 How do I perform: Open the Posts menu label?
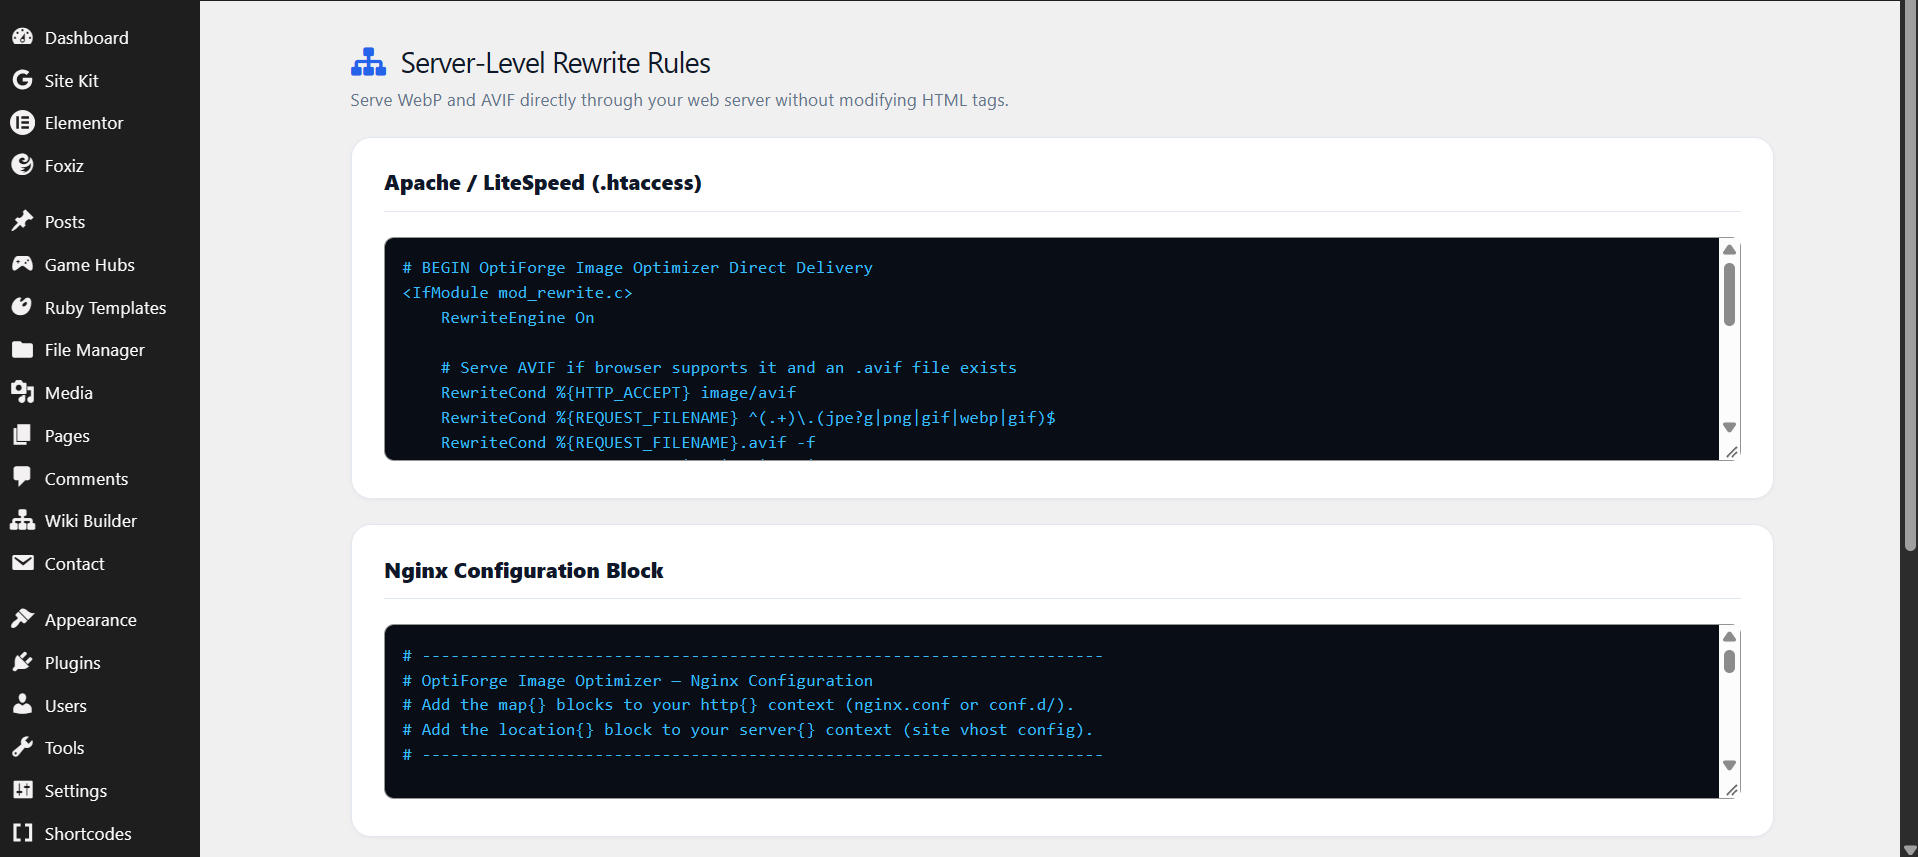click(65, 222)
